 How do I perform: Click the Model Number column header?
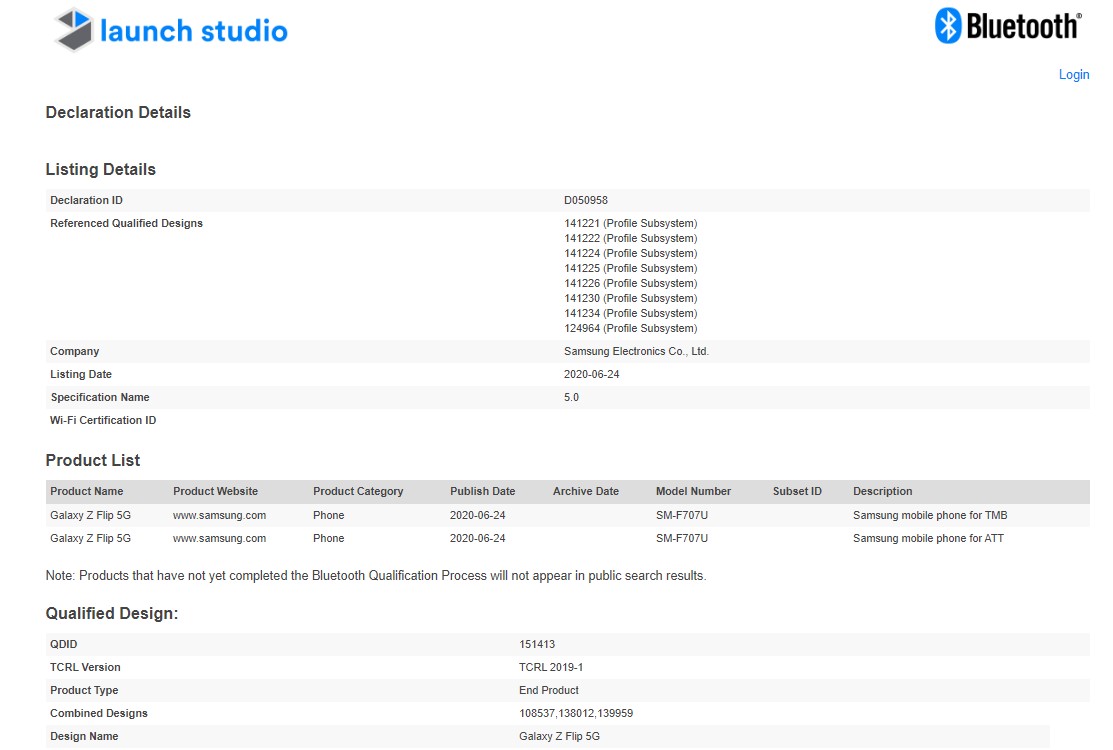pos(693,491)
